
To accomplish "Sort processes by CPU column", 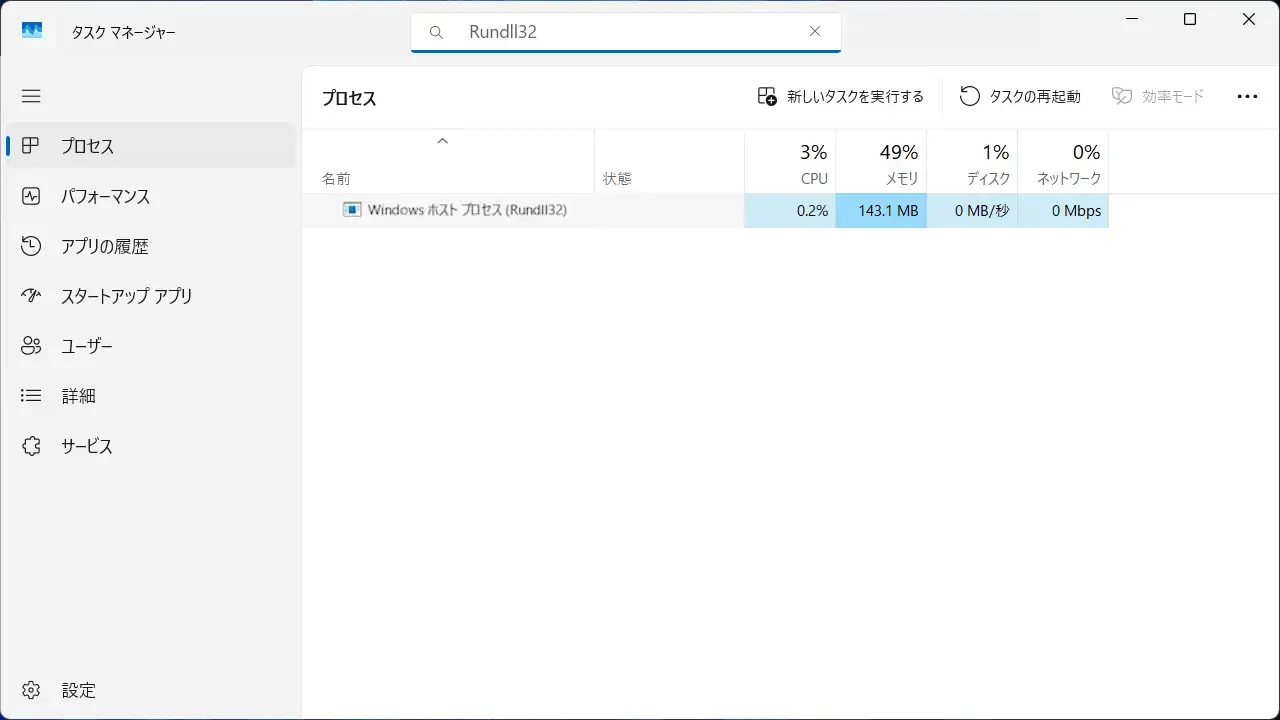I will [790, 162].
